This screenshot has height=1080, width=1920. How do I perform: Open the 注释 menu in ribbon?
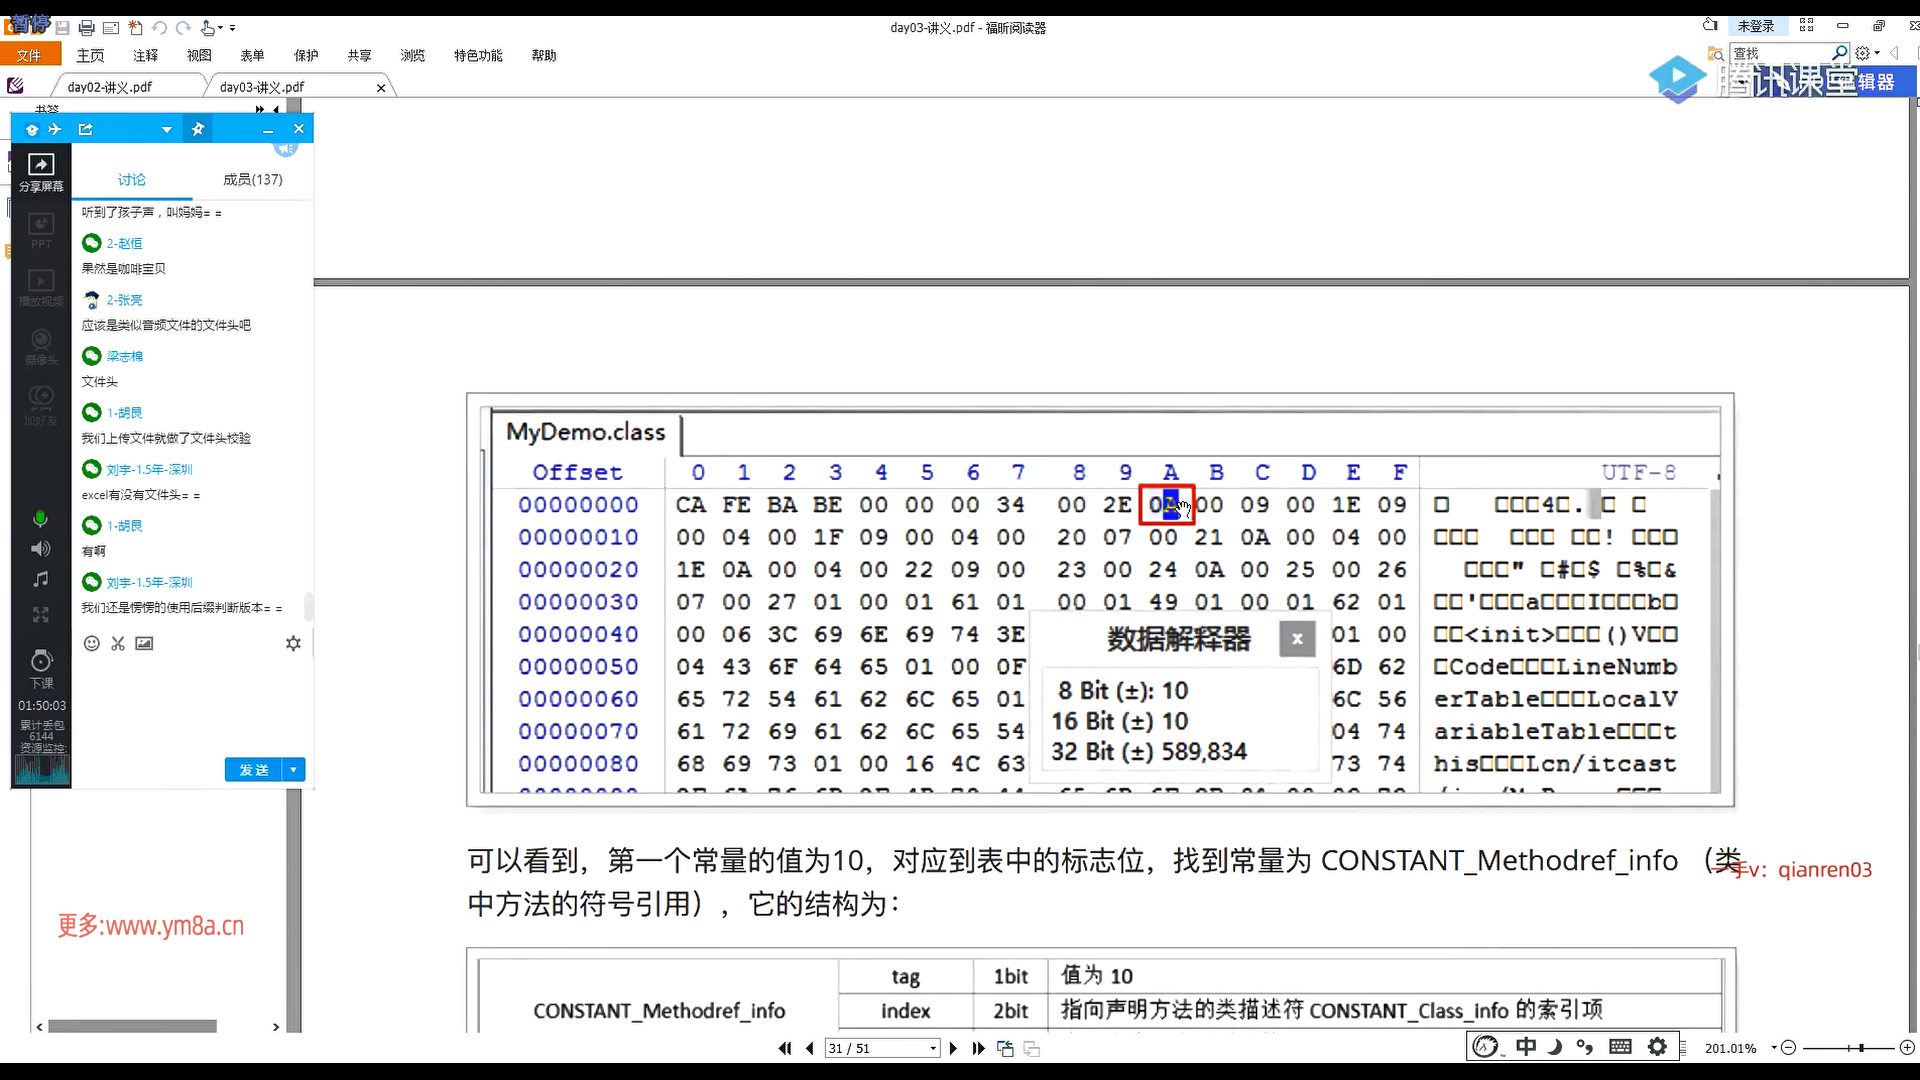pos(146,56)
